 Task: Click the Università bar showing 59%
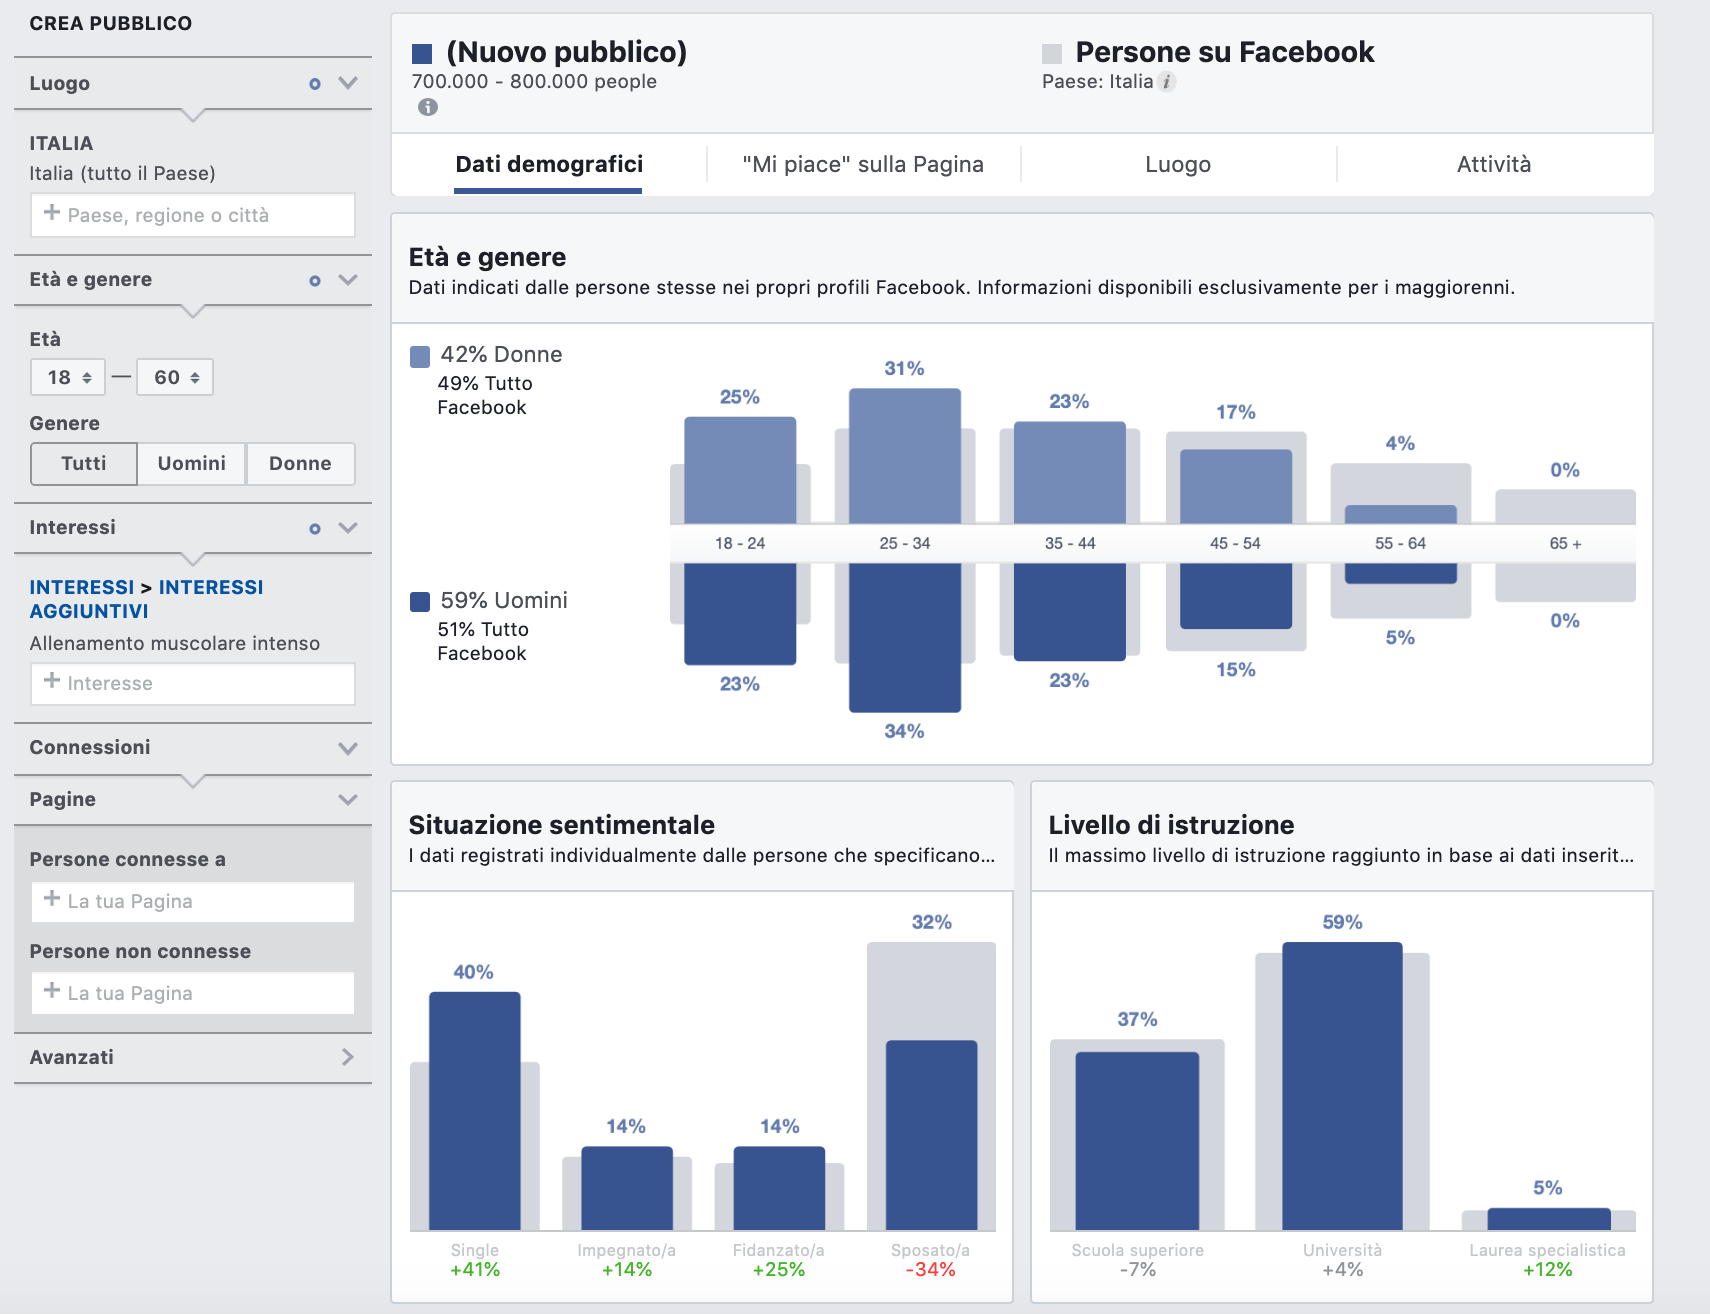pos(1342,1086)
